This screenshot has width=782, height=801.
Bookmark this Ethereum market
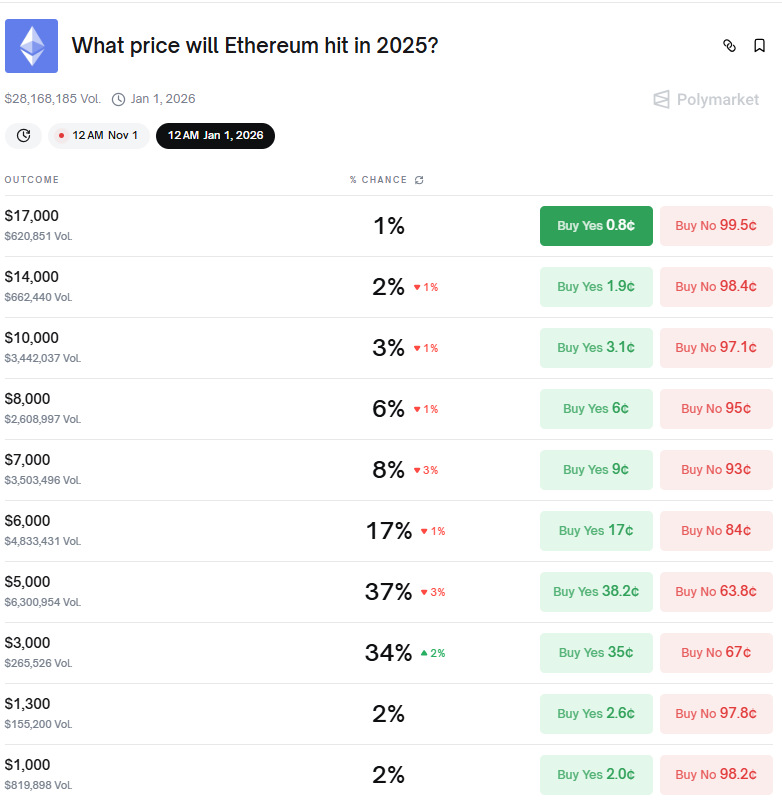pyautogui.click(x=760, y=46)
